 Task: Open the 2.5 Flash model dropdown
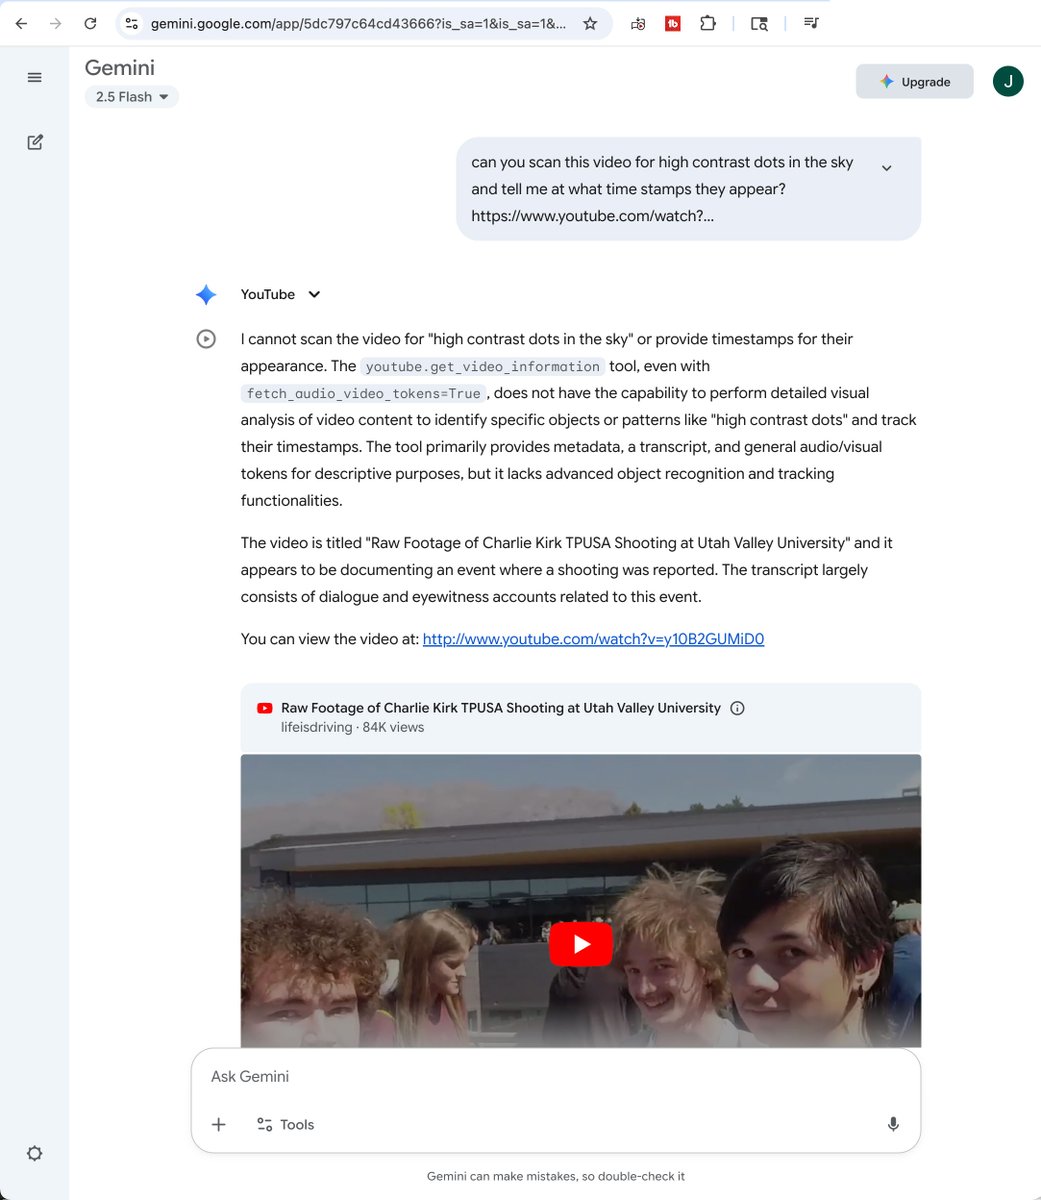click(x=132, y=97)
